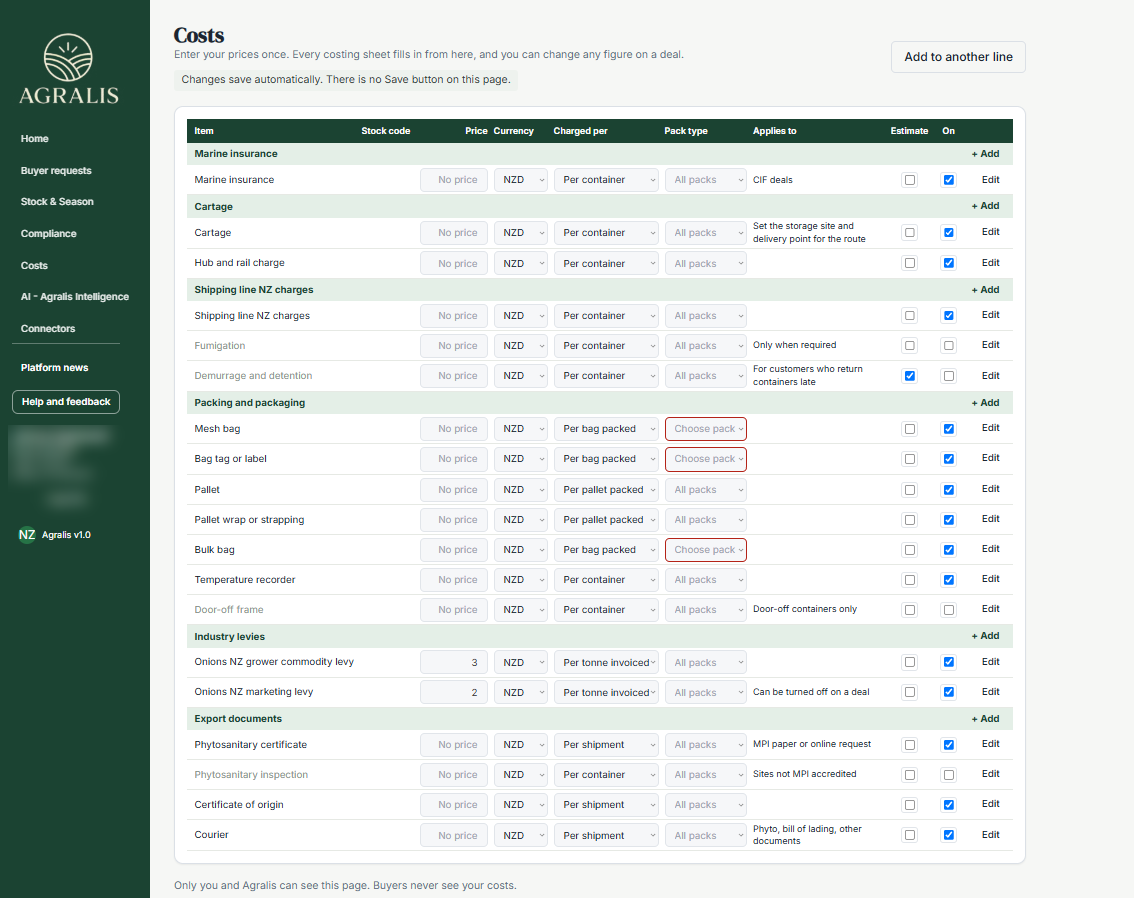
Task: Click 'Only when required' note
Action: pyautogui.click(x=794, y=345)
